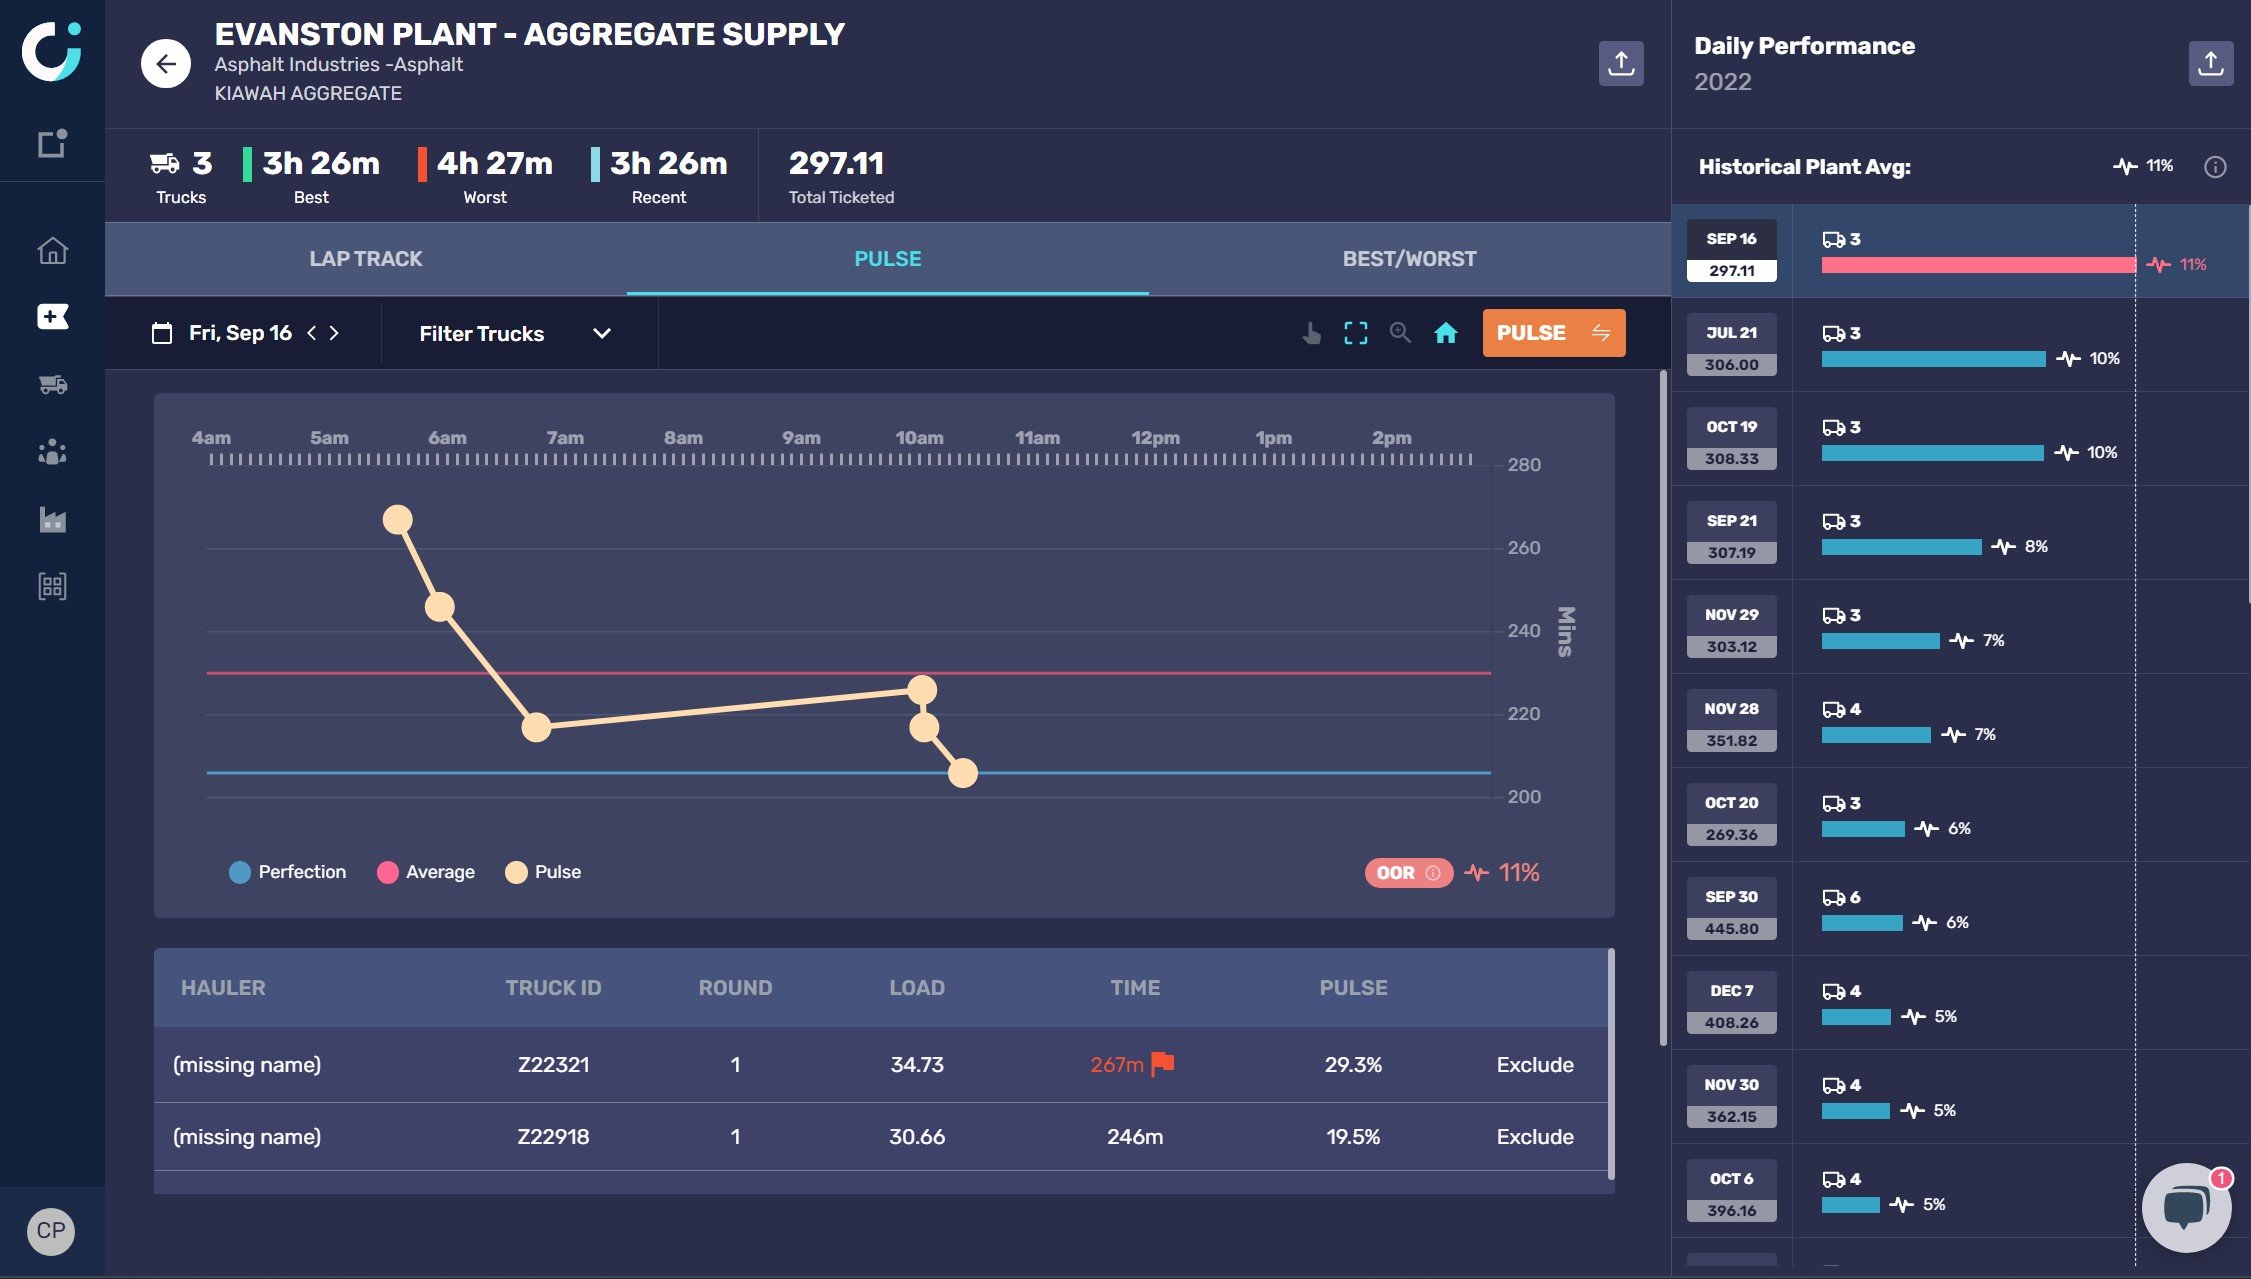Select the SEP 30 date tile

1732,911
